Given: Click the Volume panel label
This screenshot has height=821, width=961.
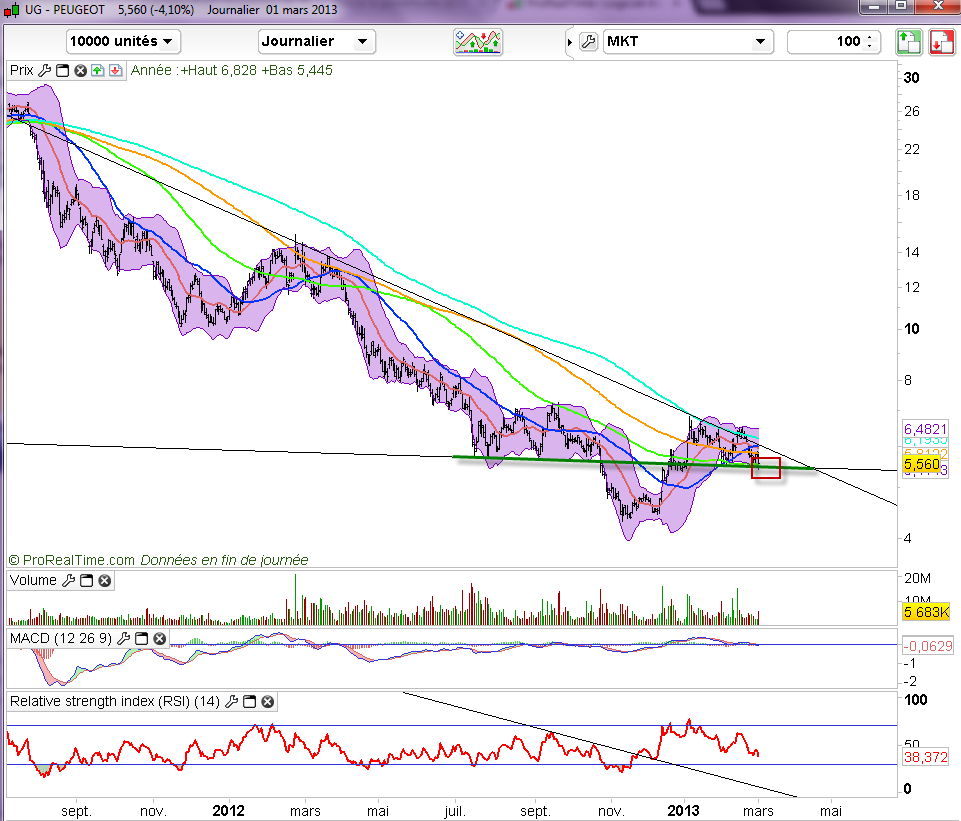Looking at the screenshot, I should tap(33, 580).
